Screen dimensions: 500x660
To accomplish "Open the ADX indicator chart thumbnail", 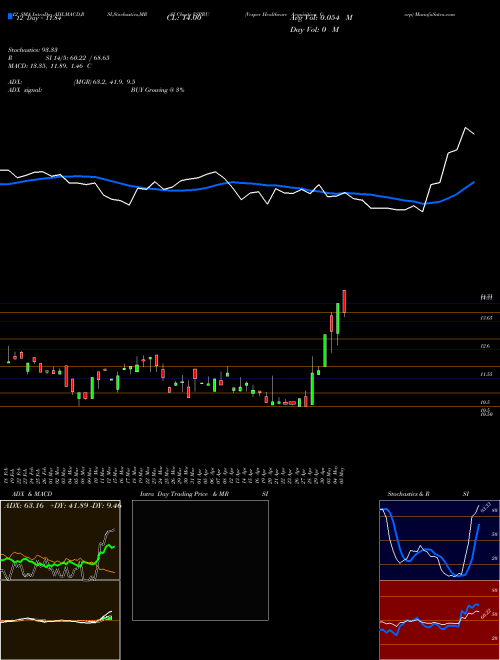I will coord(60,540).
